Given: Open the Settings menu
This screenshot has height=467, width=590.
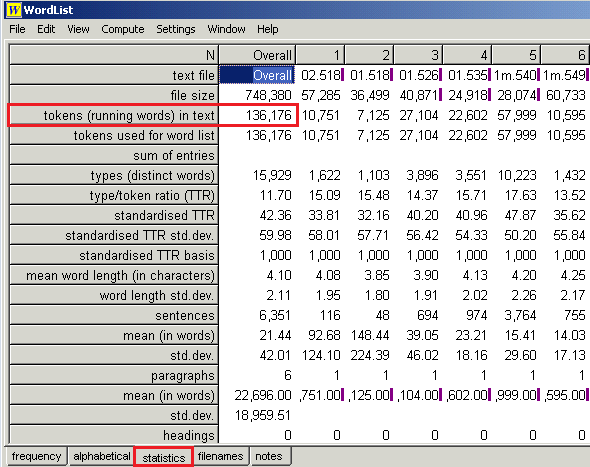Looking at the screenshot, I should coord(176,29).
